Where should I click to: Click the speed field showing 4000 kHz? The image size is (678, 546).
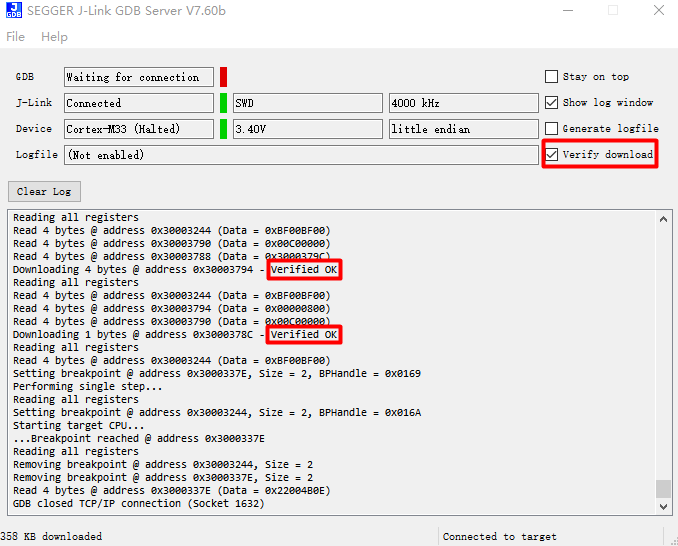pos(464,103)
